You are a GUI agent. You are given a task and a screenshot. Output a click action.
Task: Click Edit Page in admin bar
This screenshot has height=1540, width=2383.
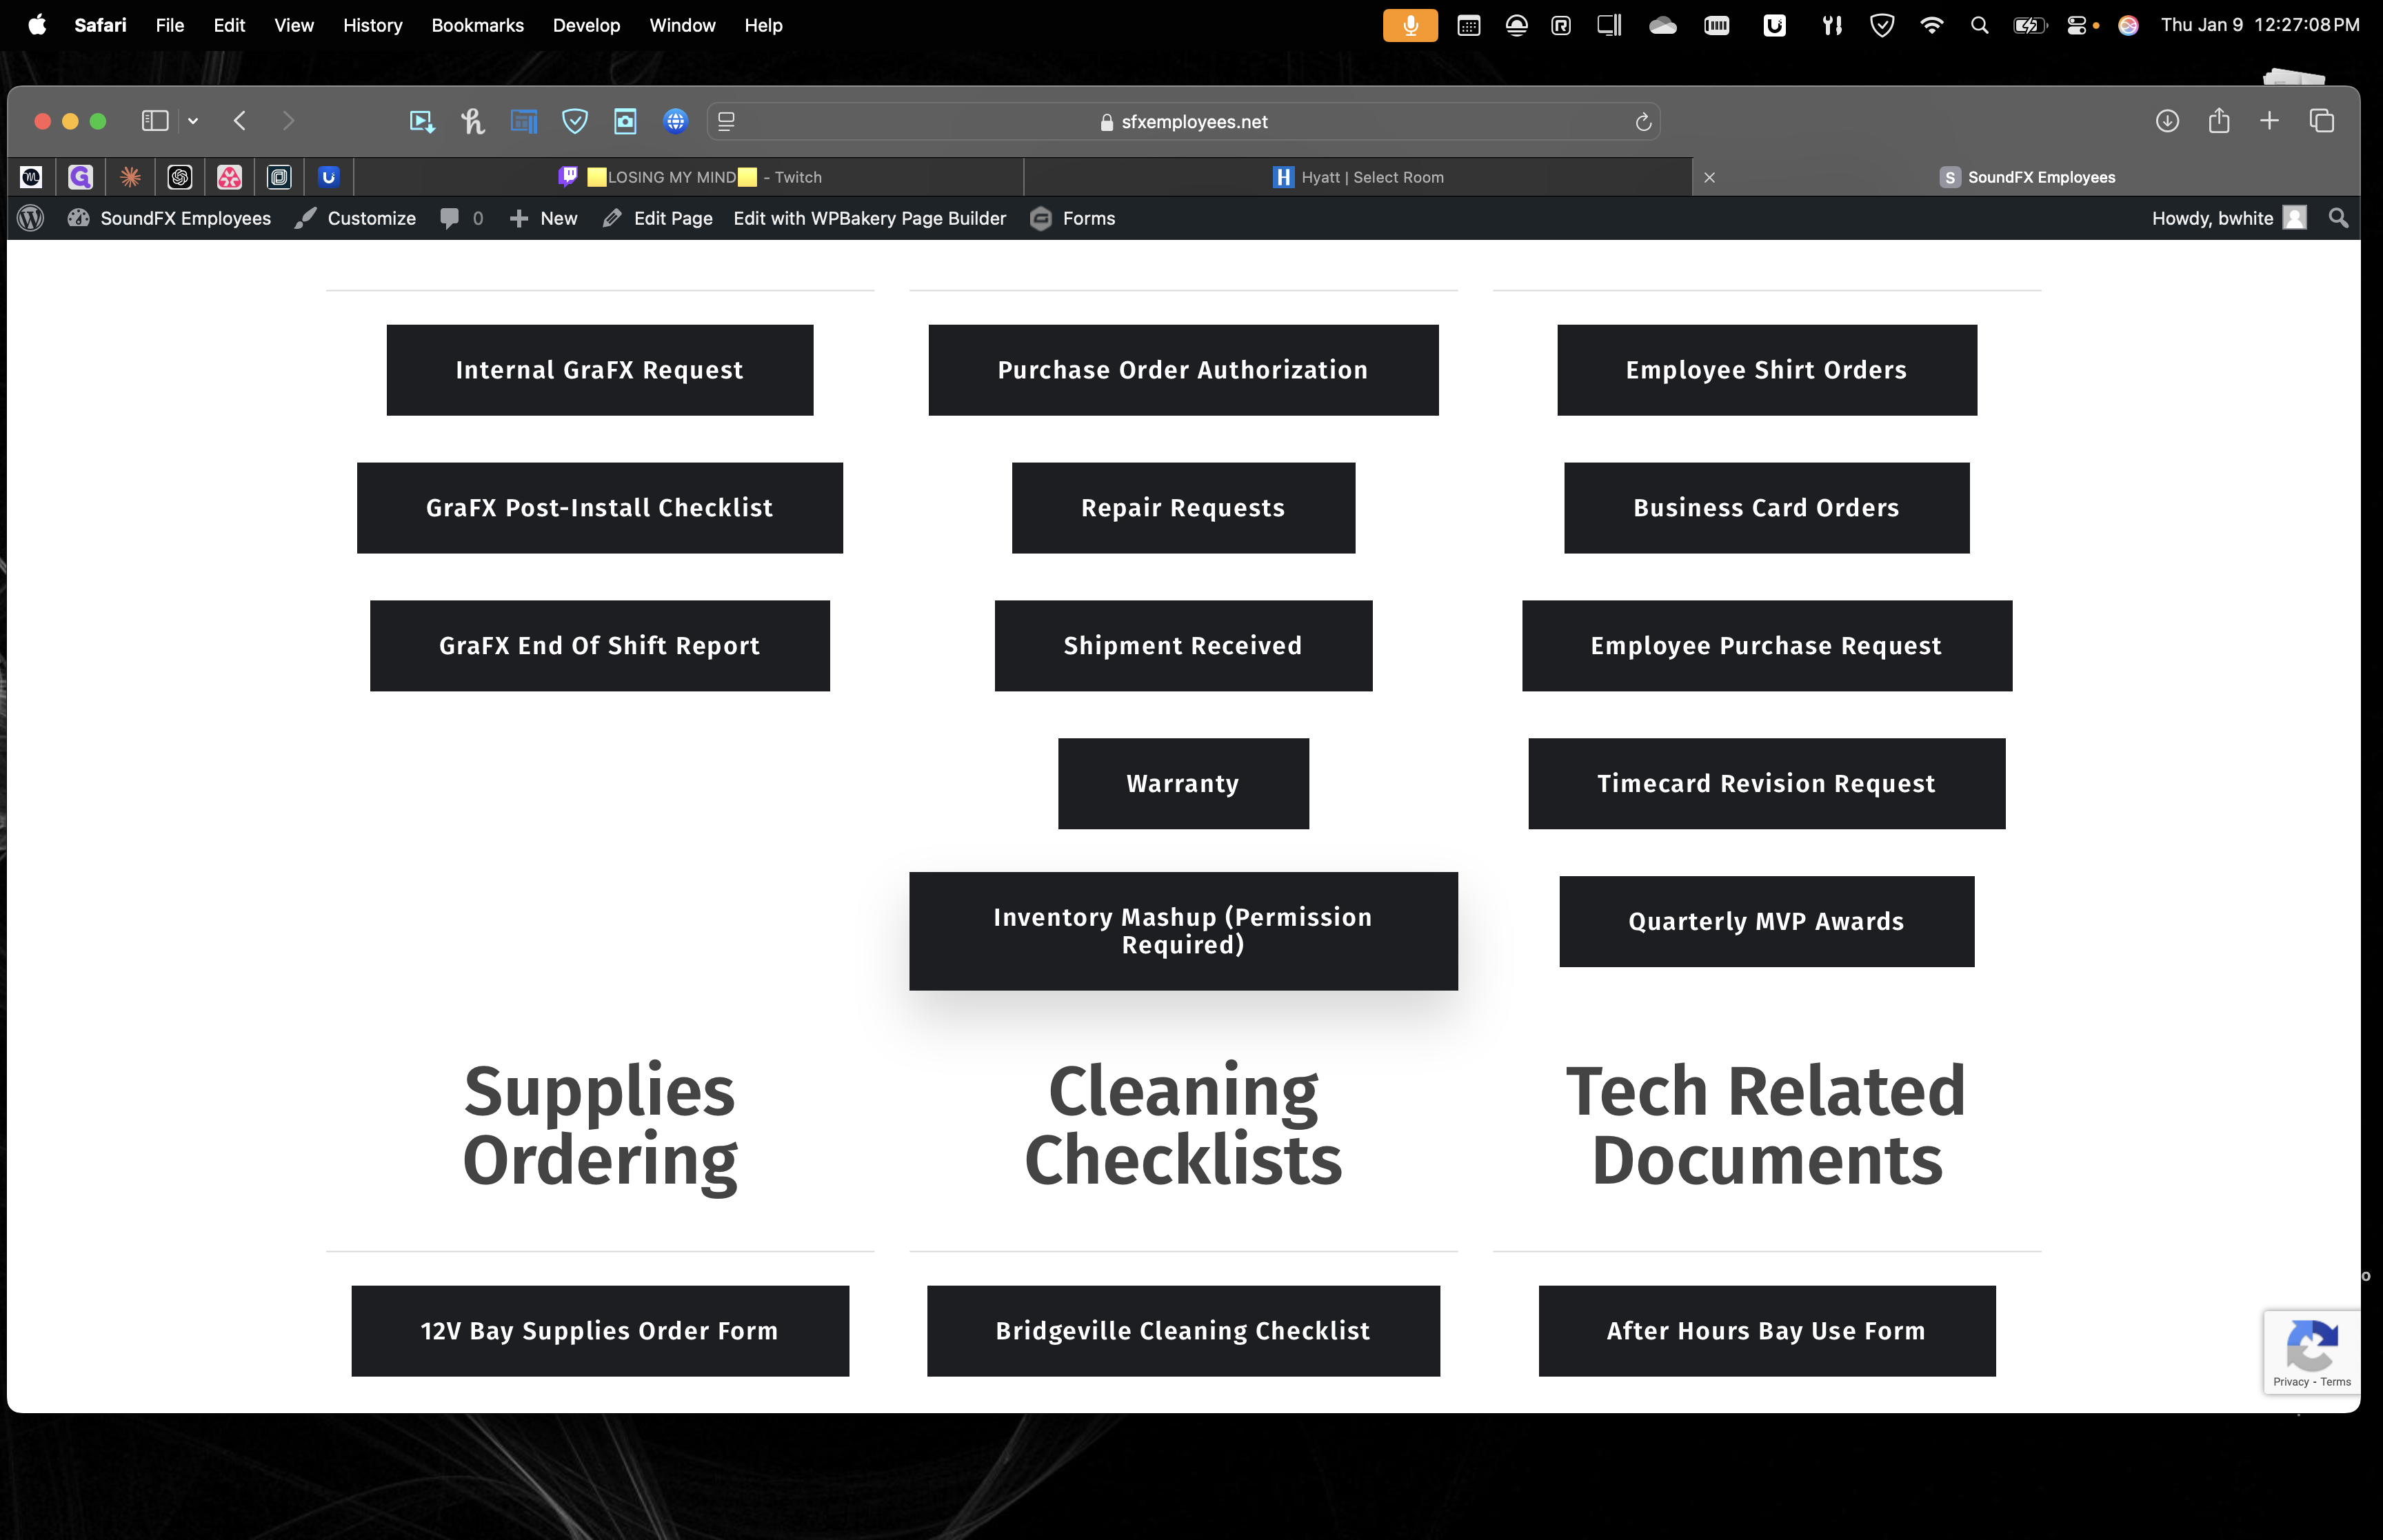click(658, 218)
